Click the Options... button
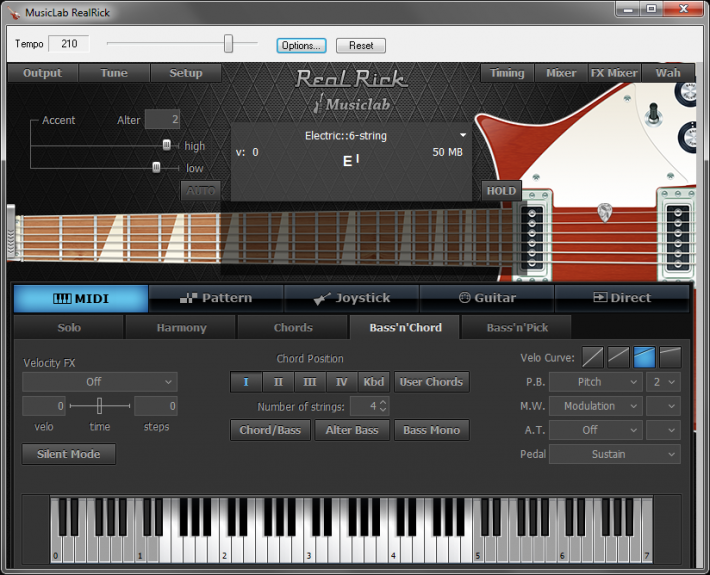This screenshot has width=710, height=575. (302, 45)
